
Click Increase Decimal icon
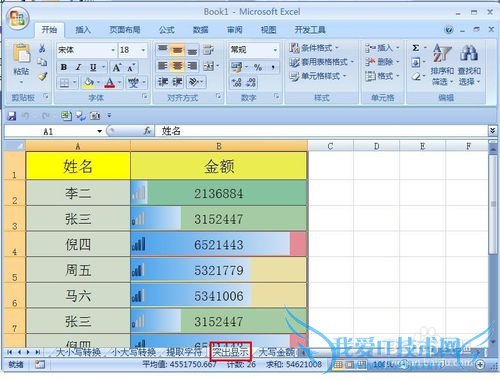click(237, 83)
